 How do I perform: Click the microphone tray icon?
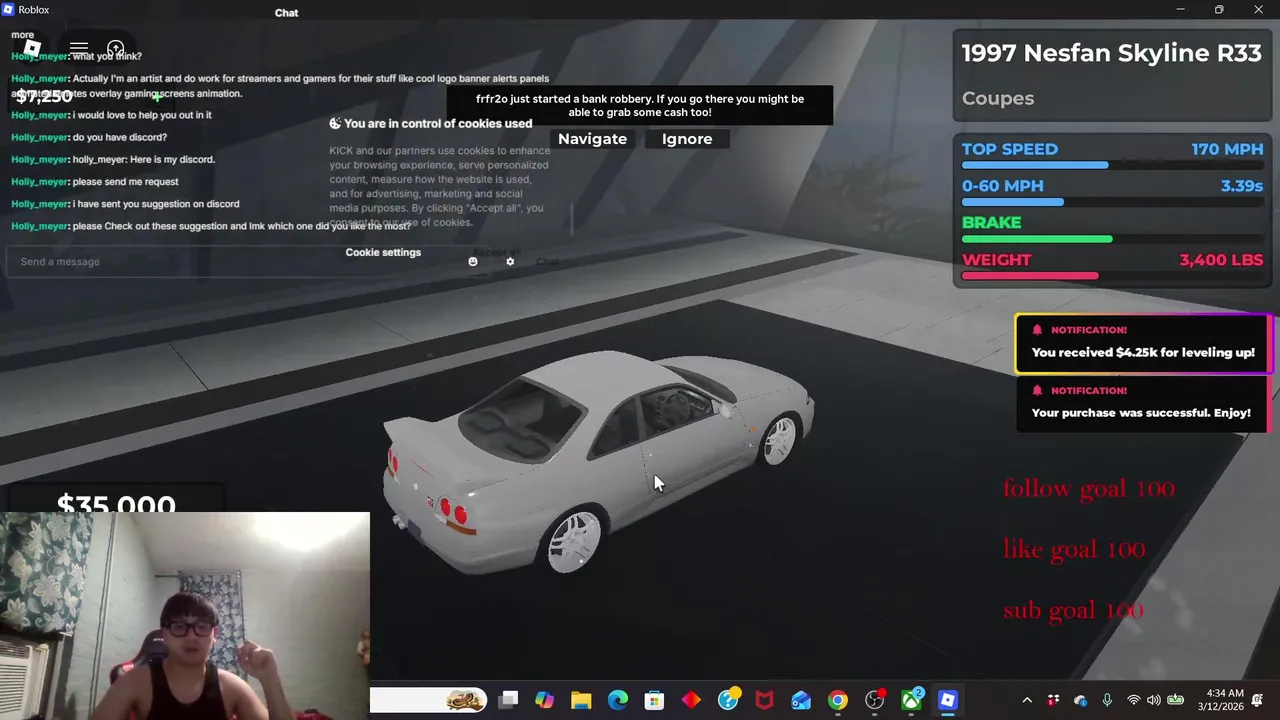(x=1107, y=700)
